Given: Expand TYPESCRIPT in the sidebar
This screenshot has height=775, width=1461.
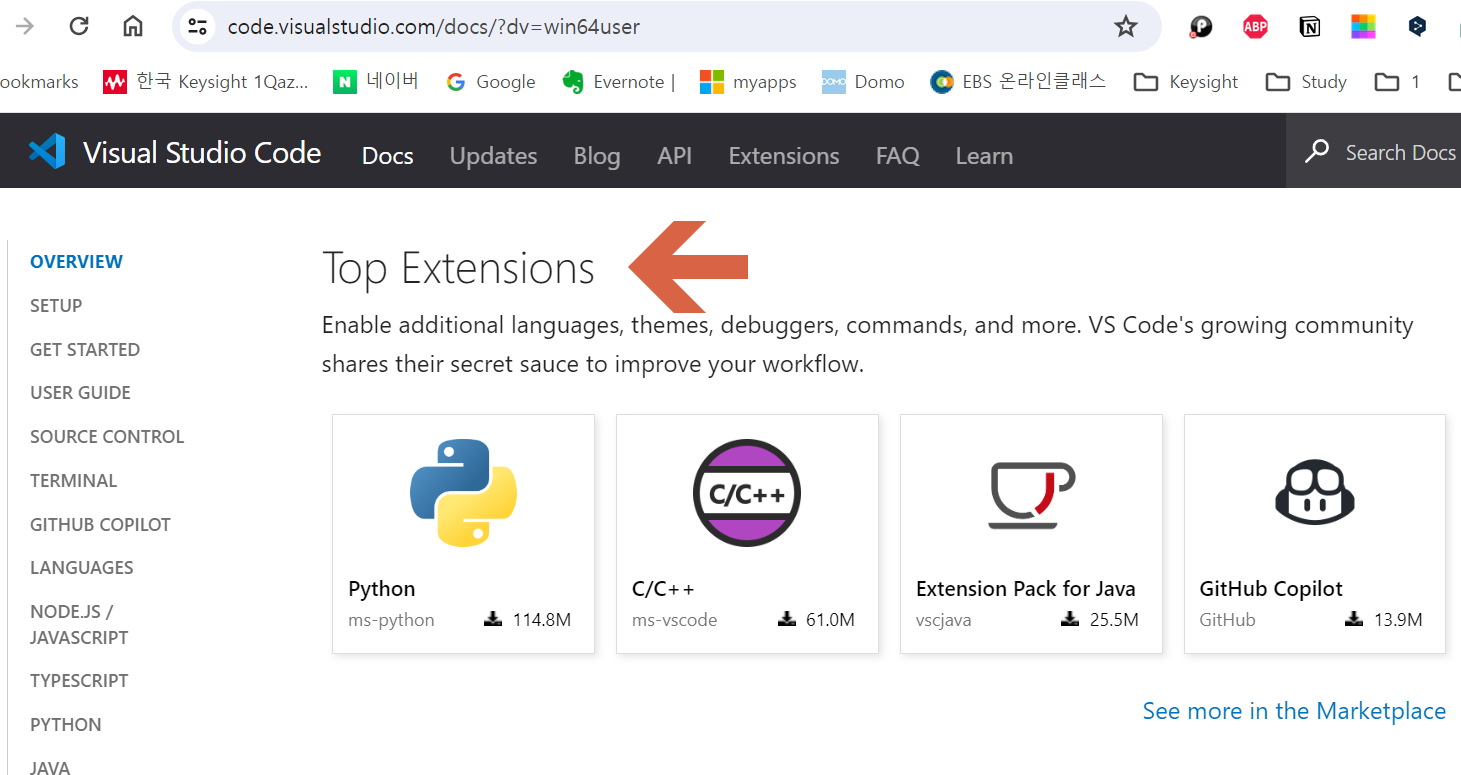Looking at the screenshot, I should 79,681.
